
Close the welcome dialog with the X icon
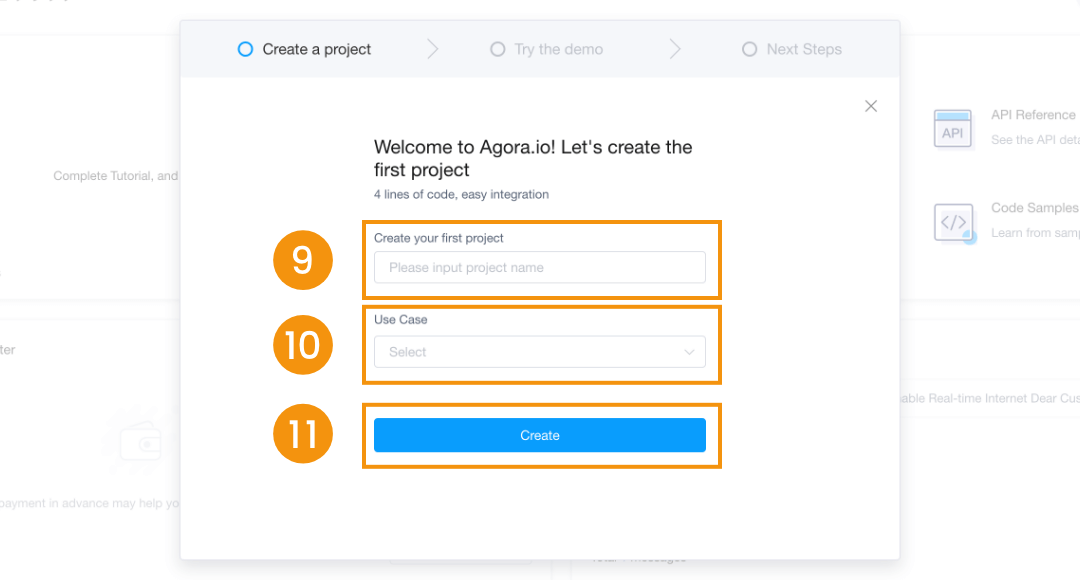pos(871,106)
